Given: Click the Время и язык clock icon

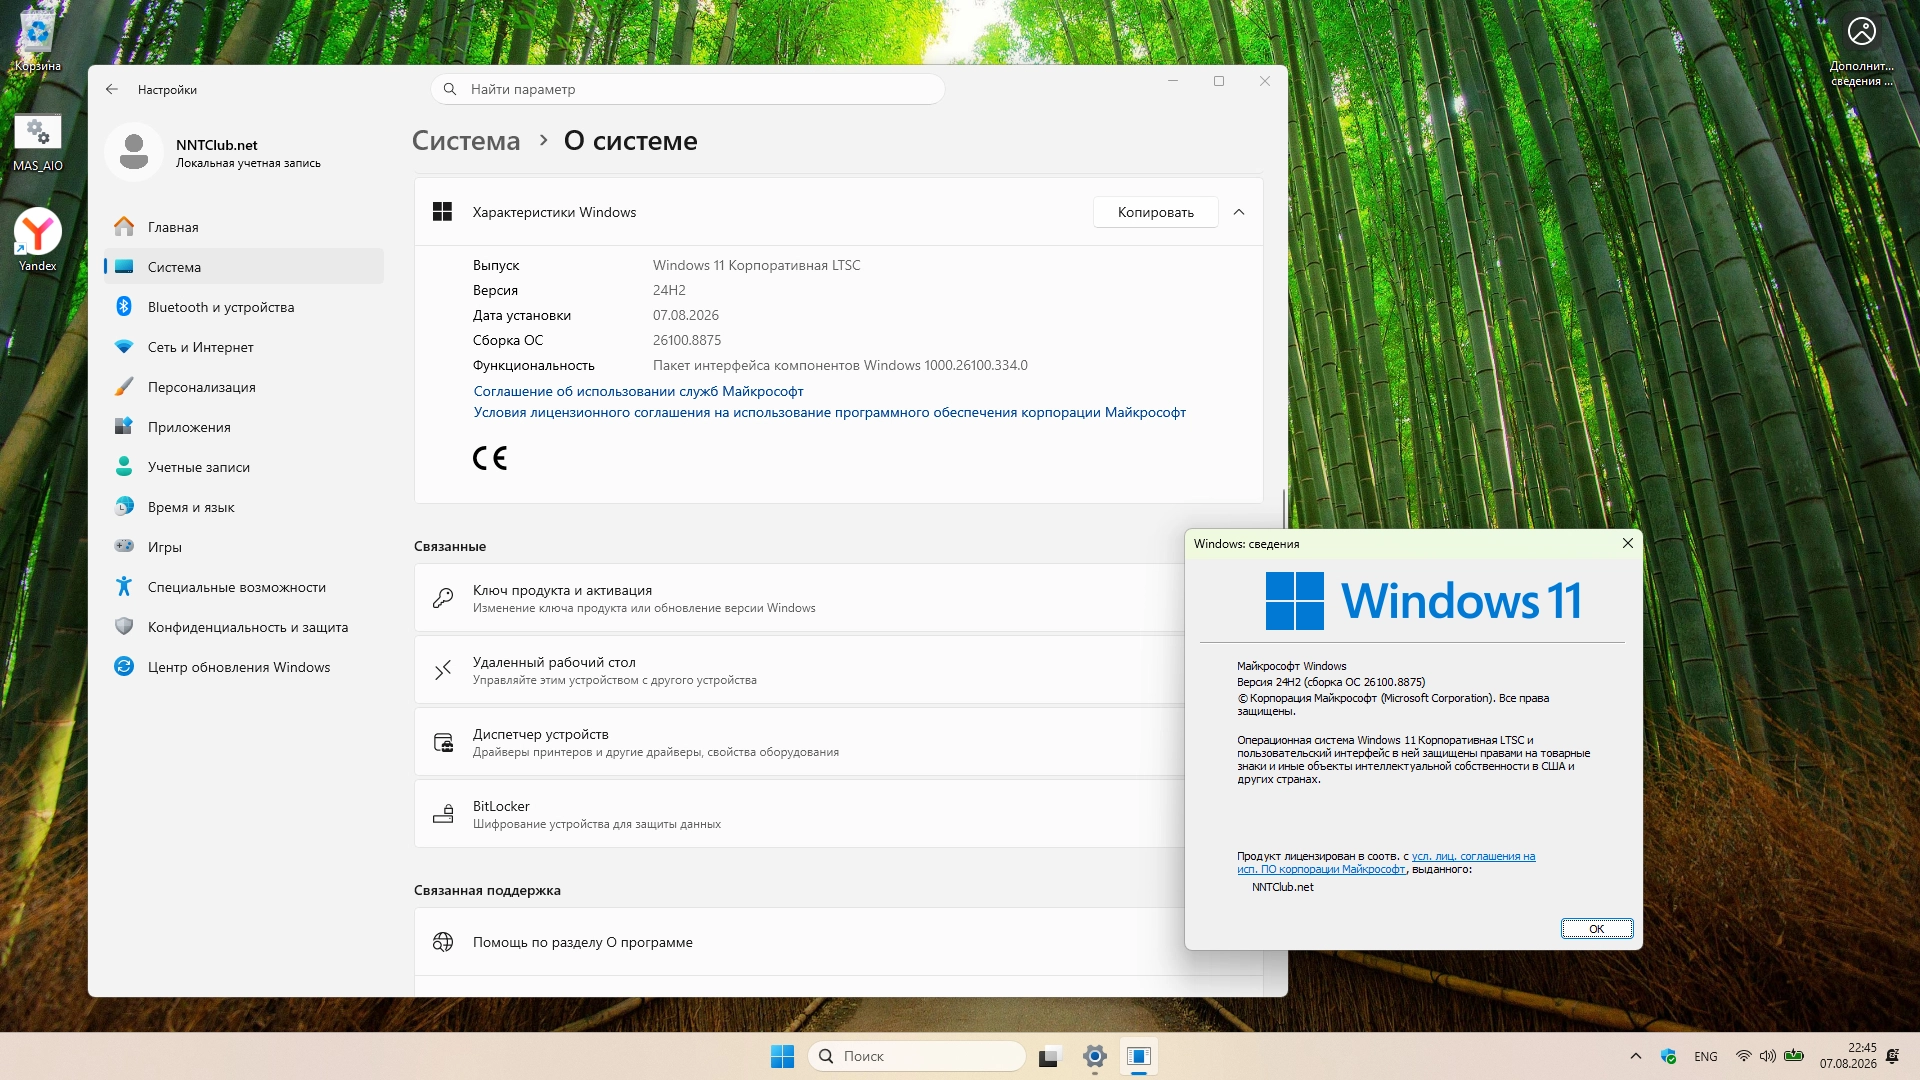Looking at the screenshot, I should 124,507.
